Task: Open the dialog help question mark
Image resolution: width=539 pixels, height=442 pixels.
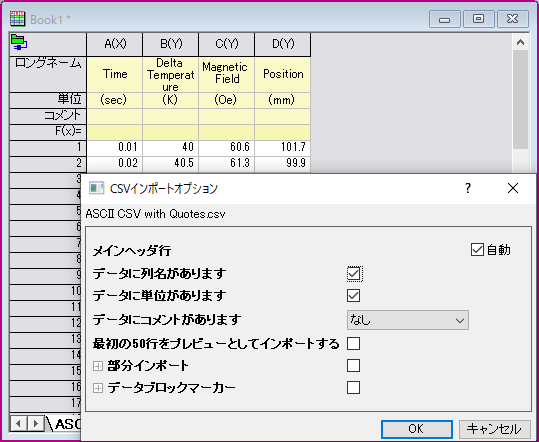Action: point(468,188)
